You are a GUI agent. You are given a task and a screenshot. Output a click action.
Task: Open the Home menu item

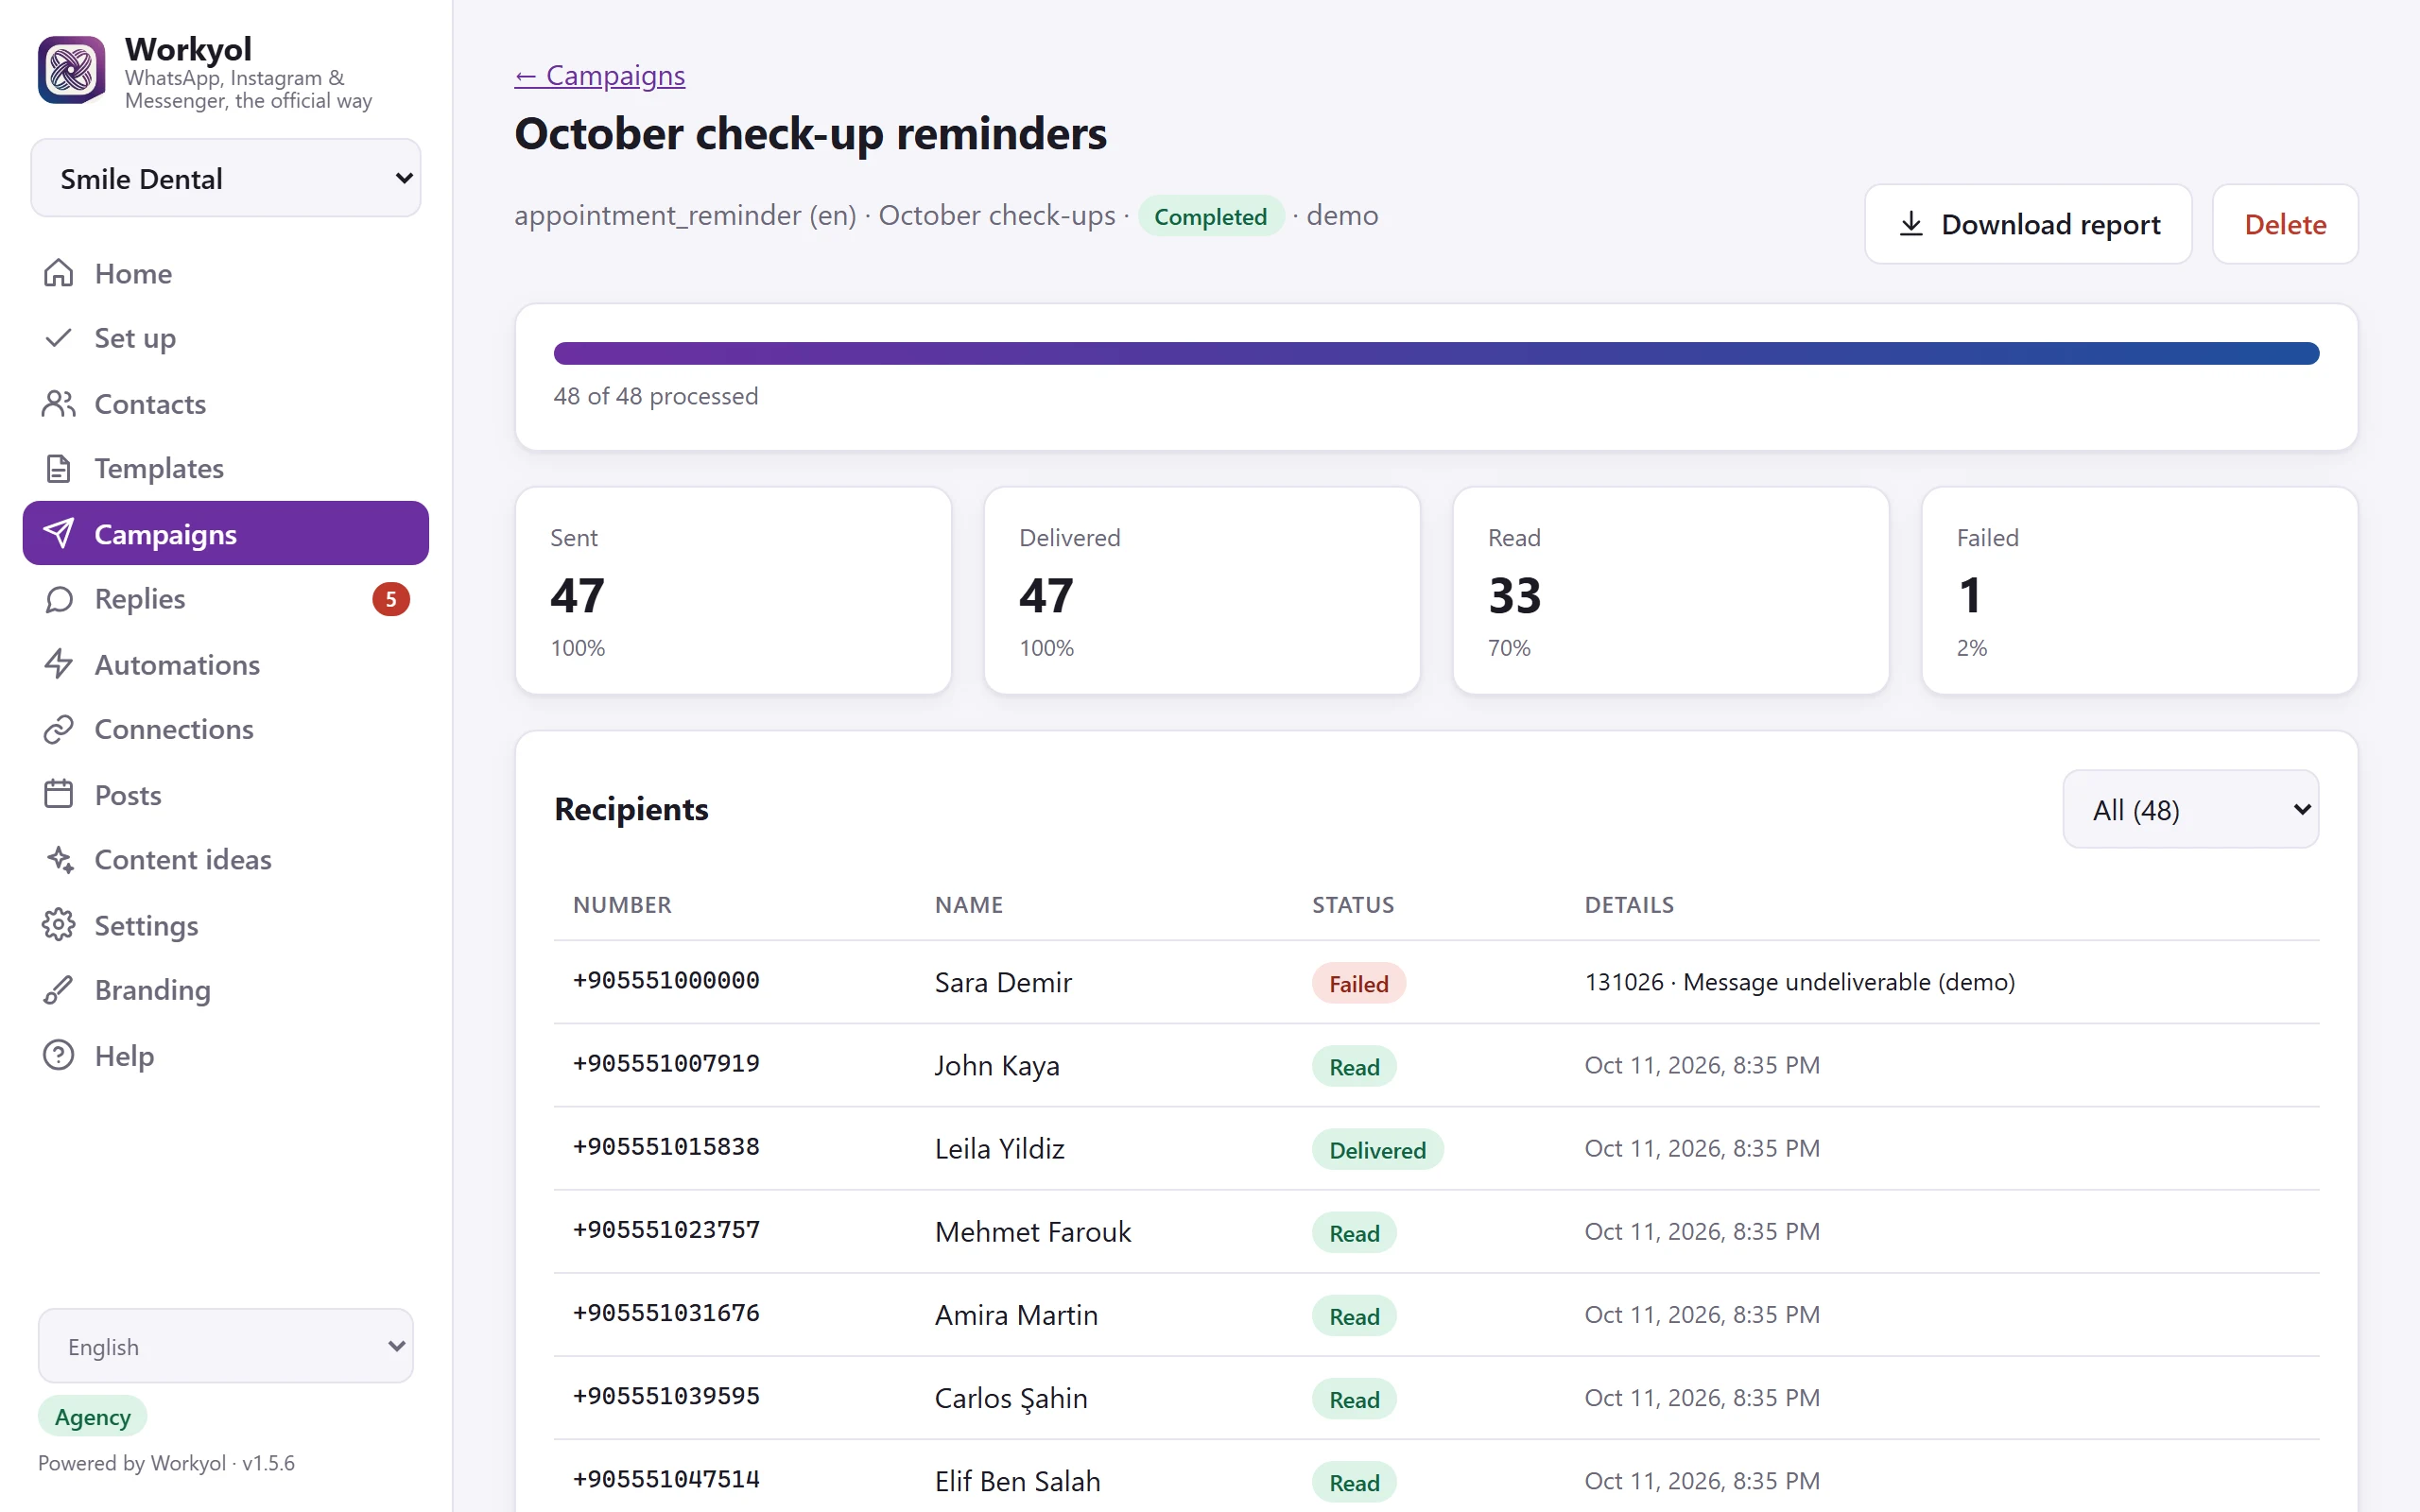point(226,273)
